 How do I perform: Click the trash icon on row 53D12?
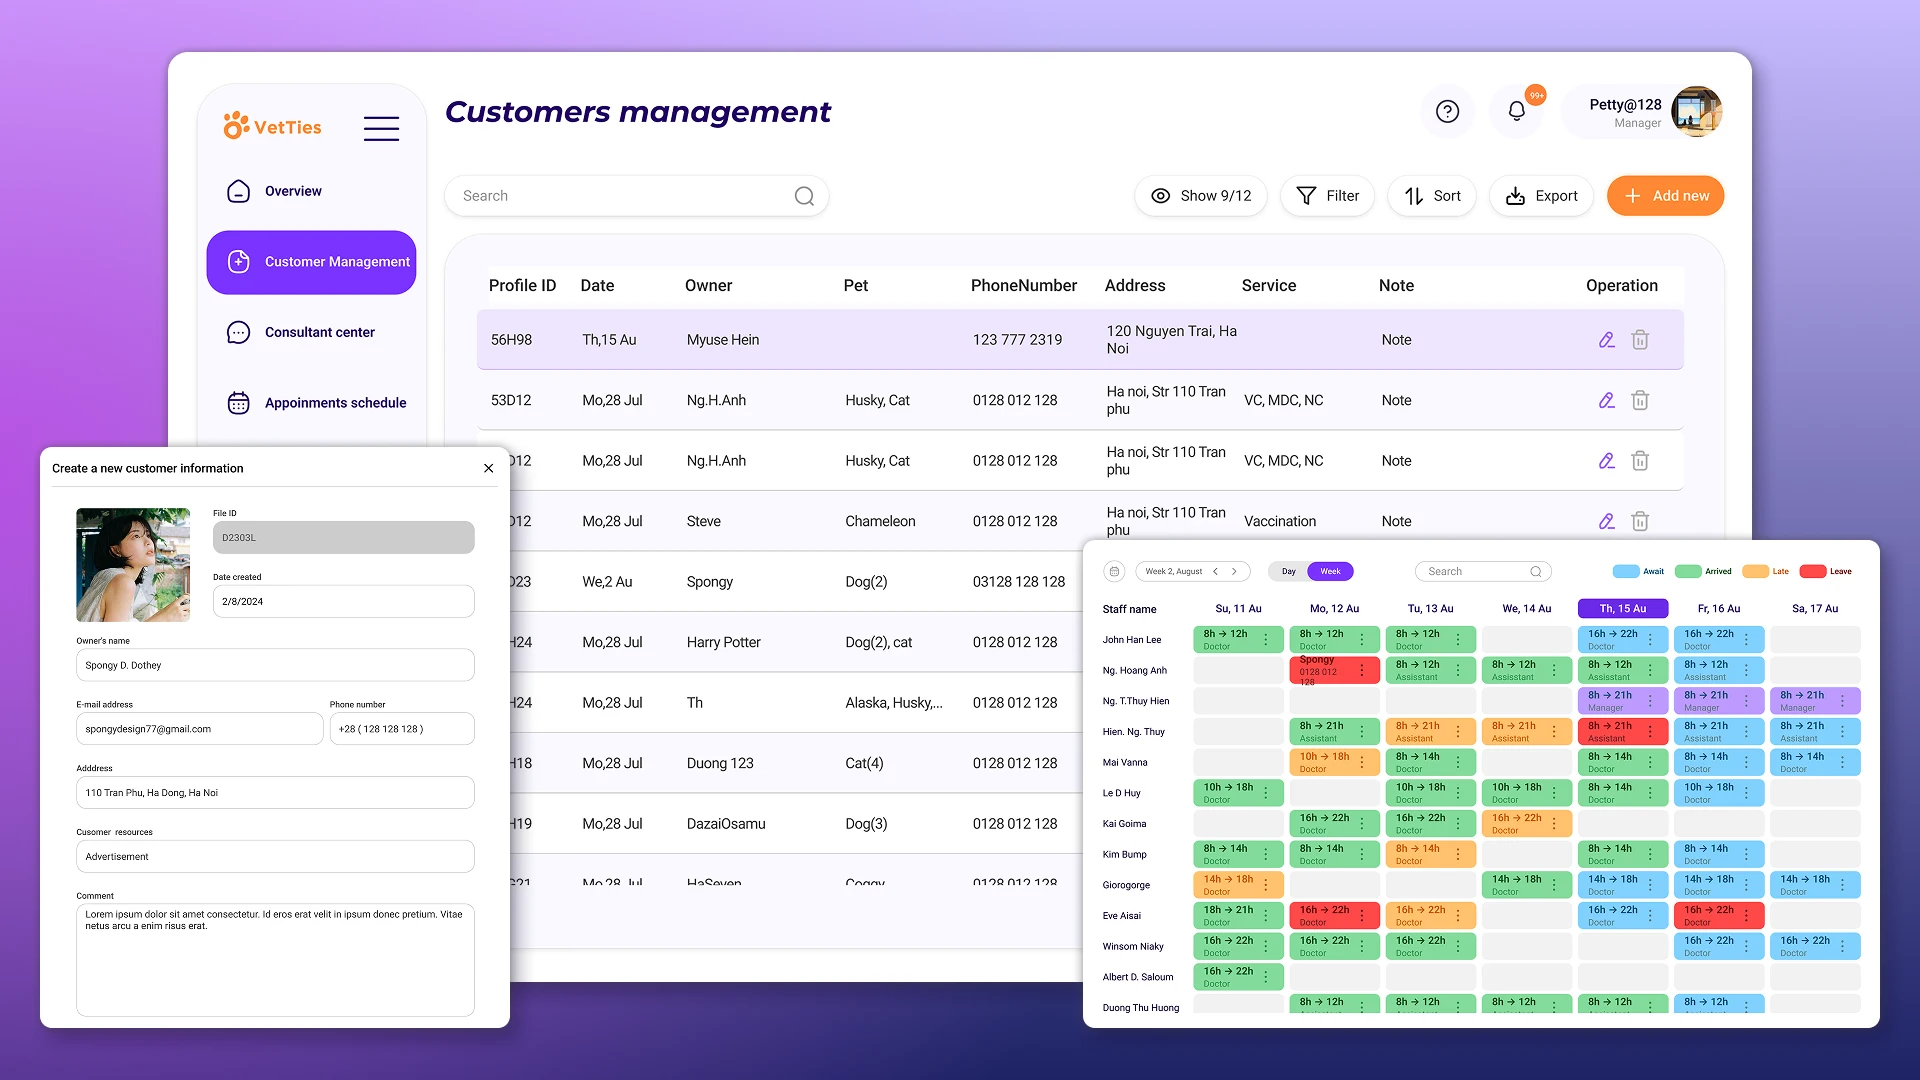tap(1640, 400)
